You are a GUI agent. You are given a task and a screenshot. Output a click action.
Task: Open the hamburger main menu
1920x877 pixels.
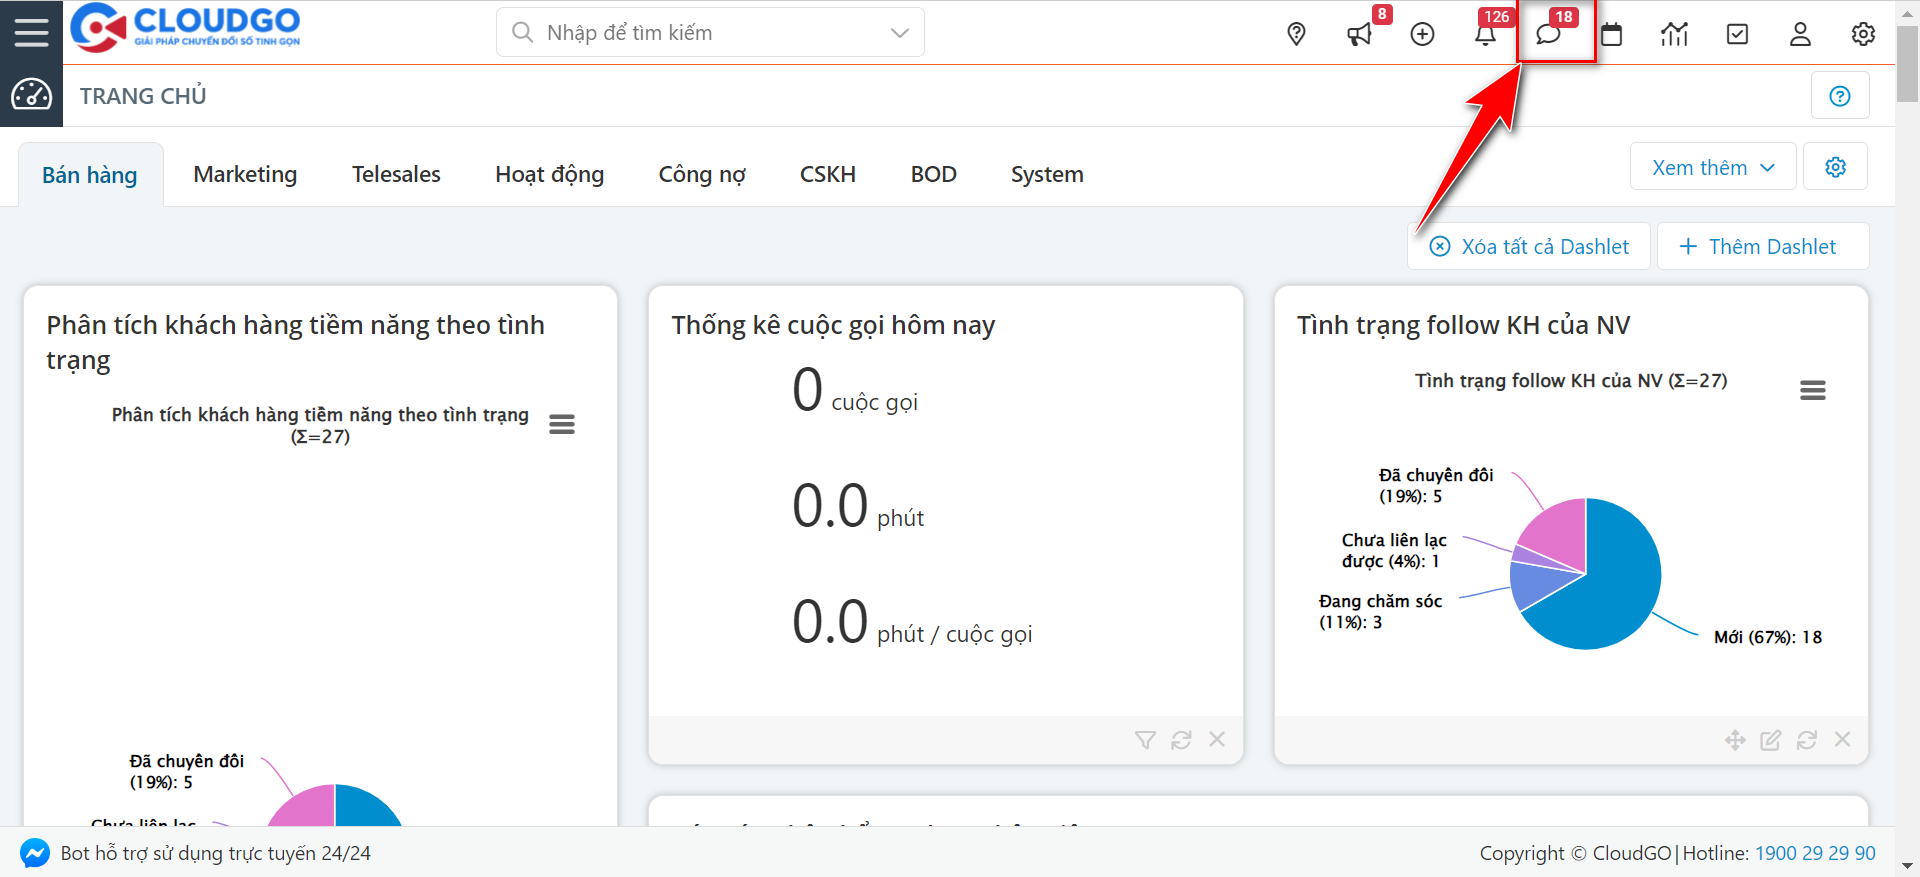(31, 32)
